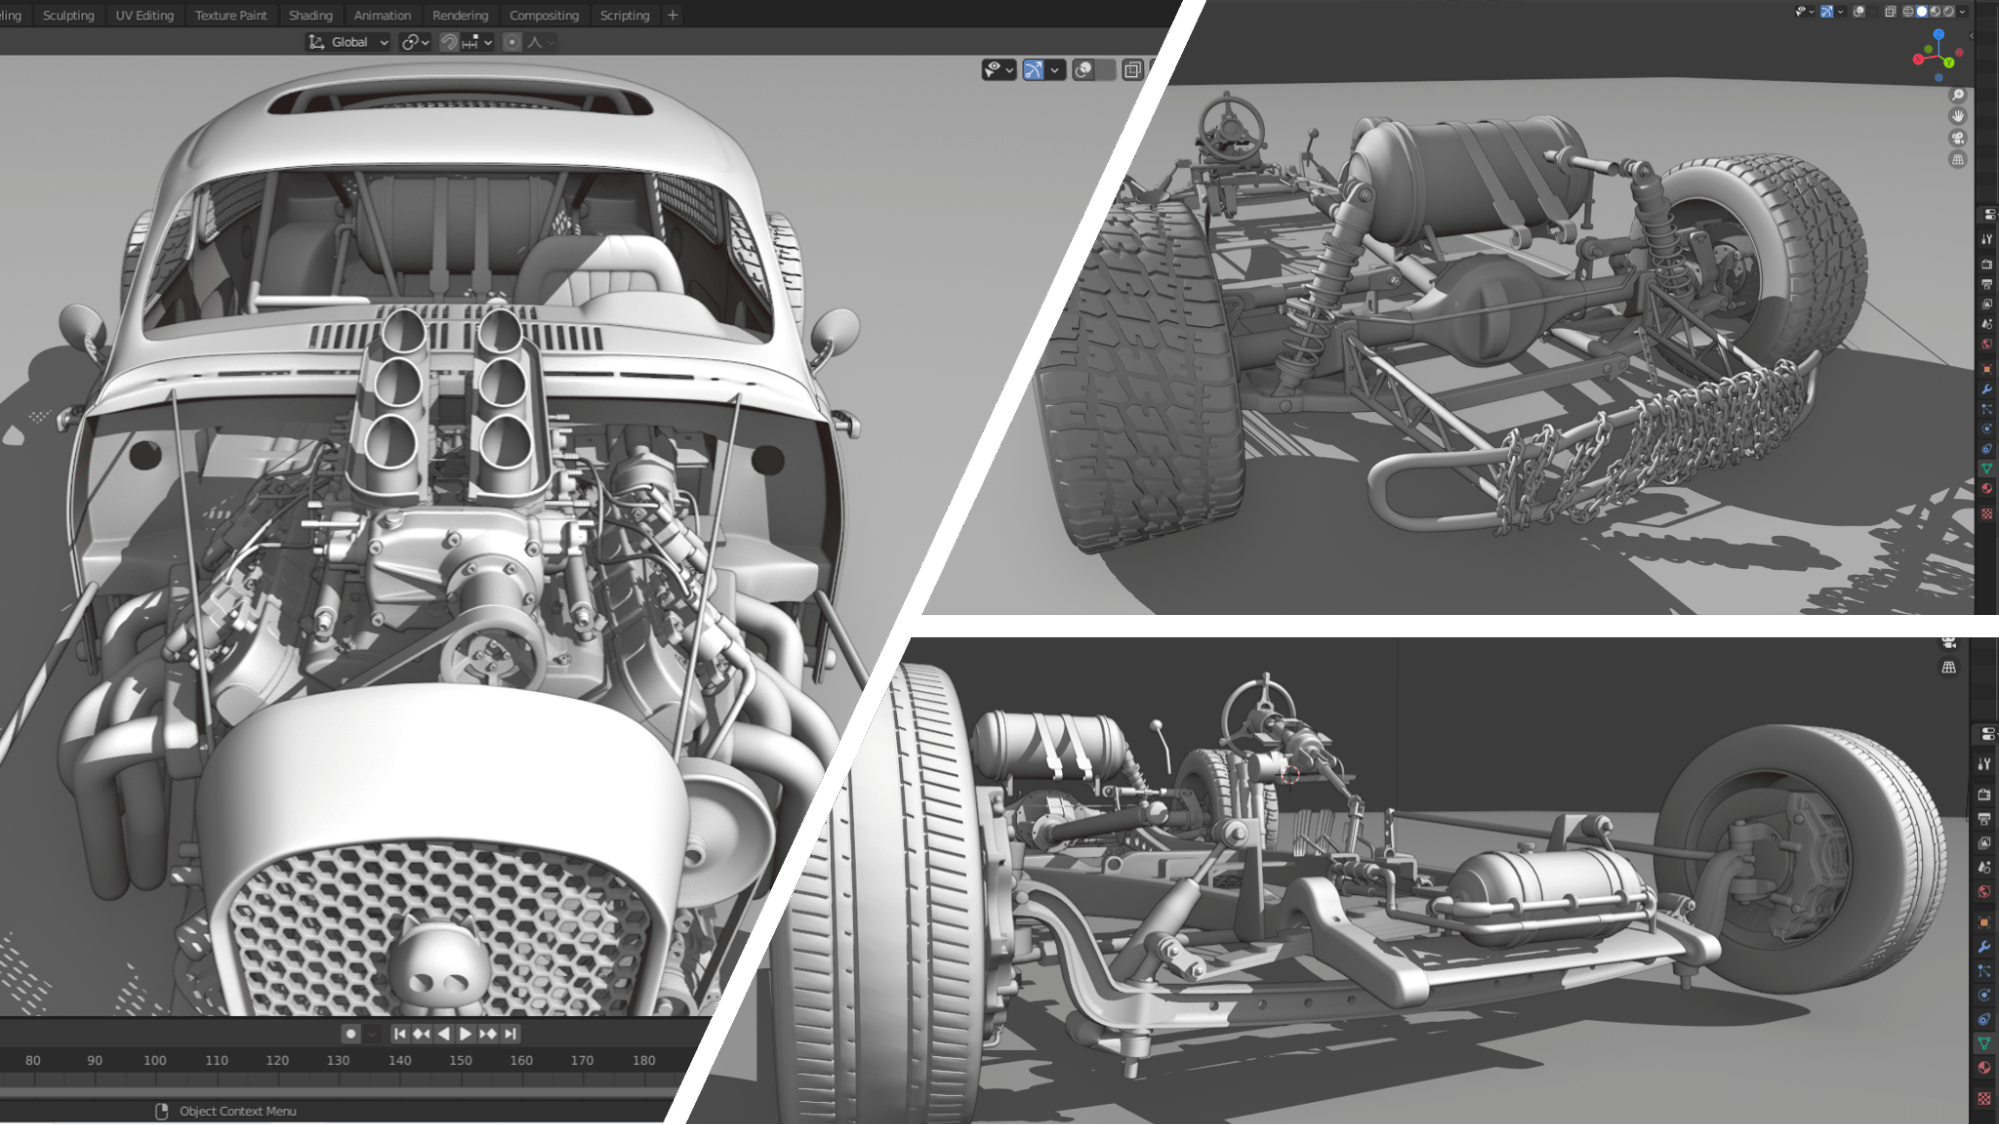Toggle proportional editing
Screen dimensions: 1999x1125
512,42
